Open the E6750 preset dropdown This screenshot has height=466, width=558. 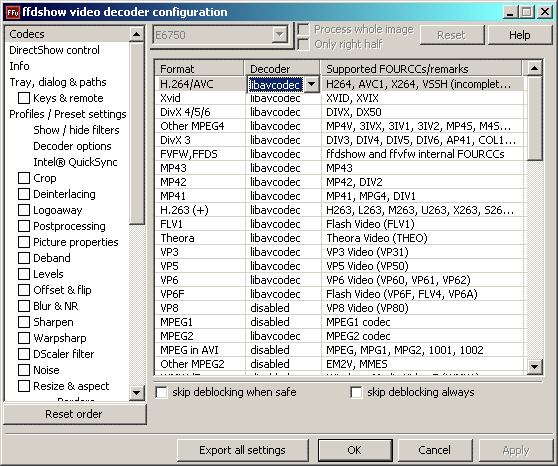tap(280, 35)
